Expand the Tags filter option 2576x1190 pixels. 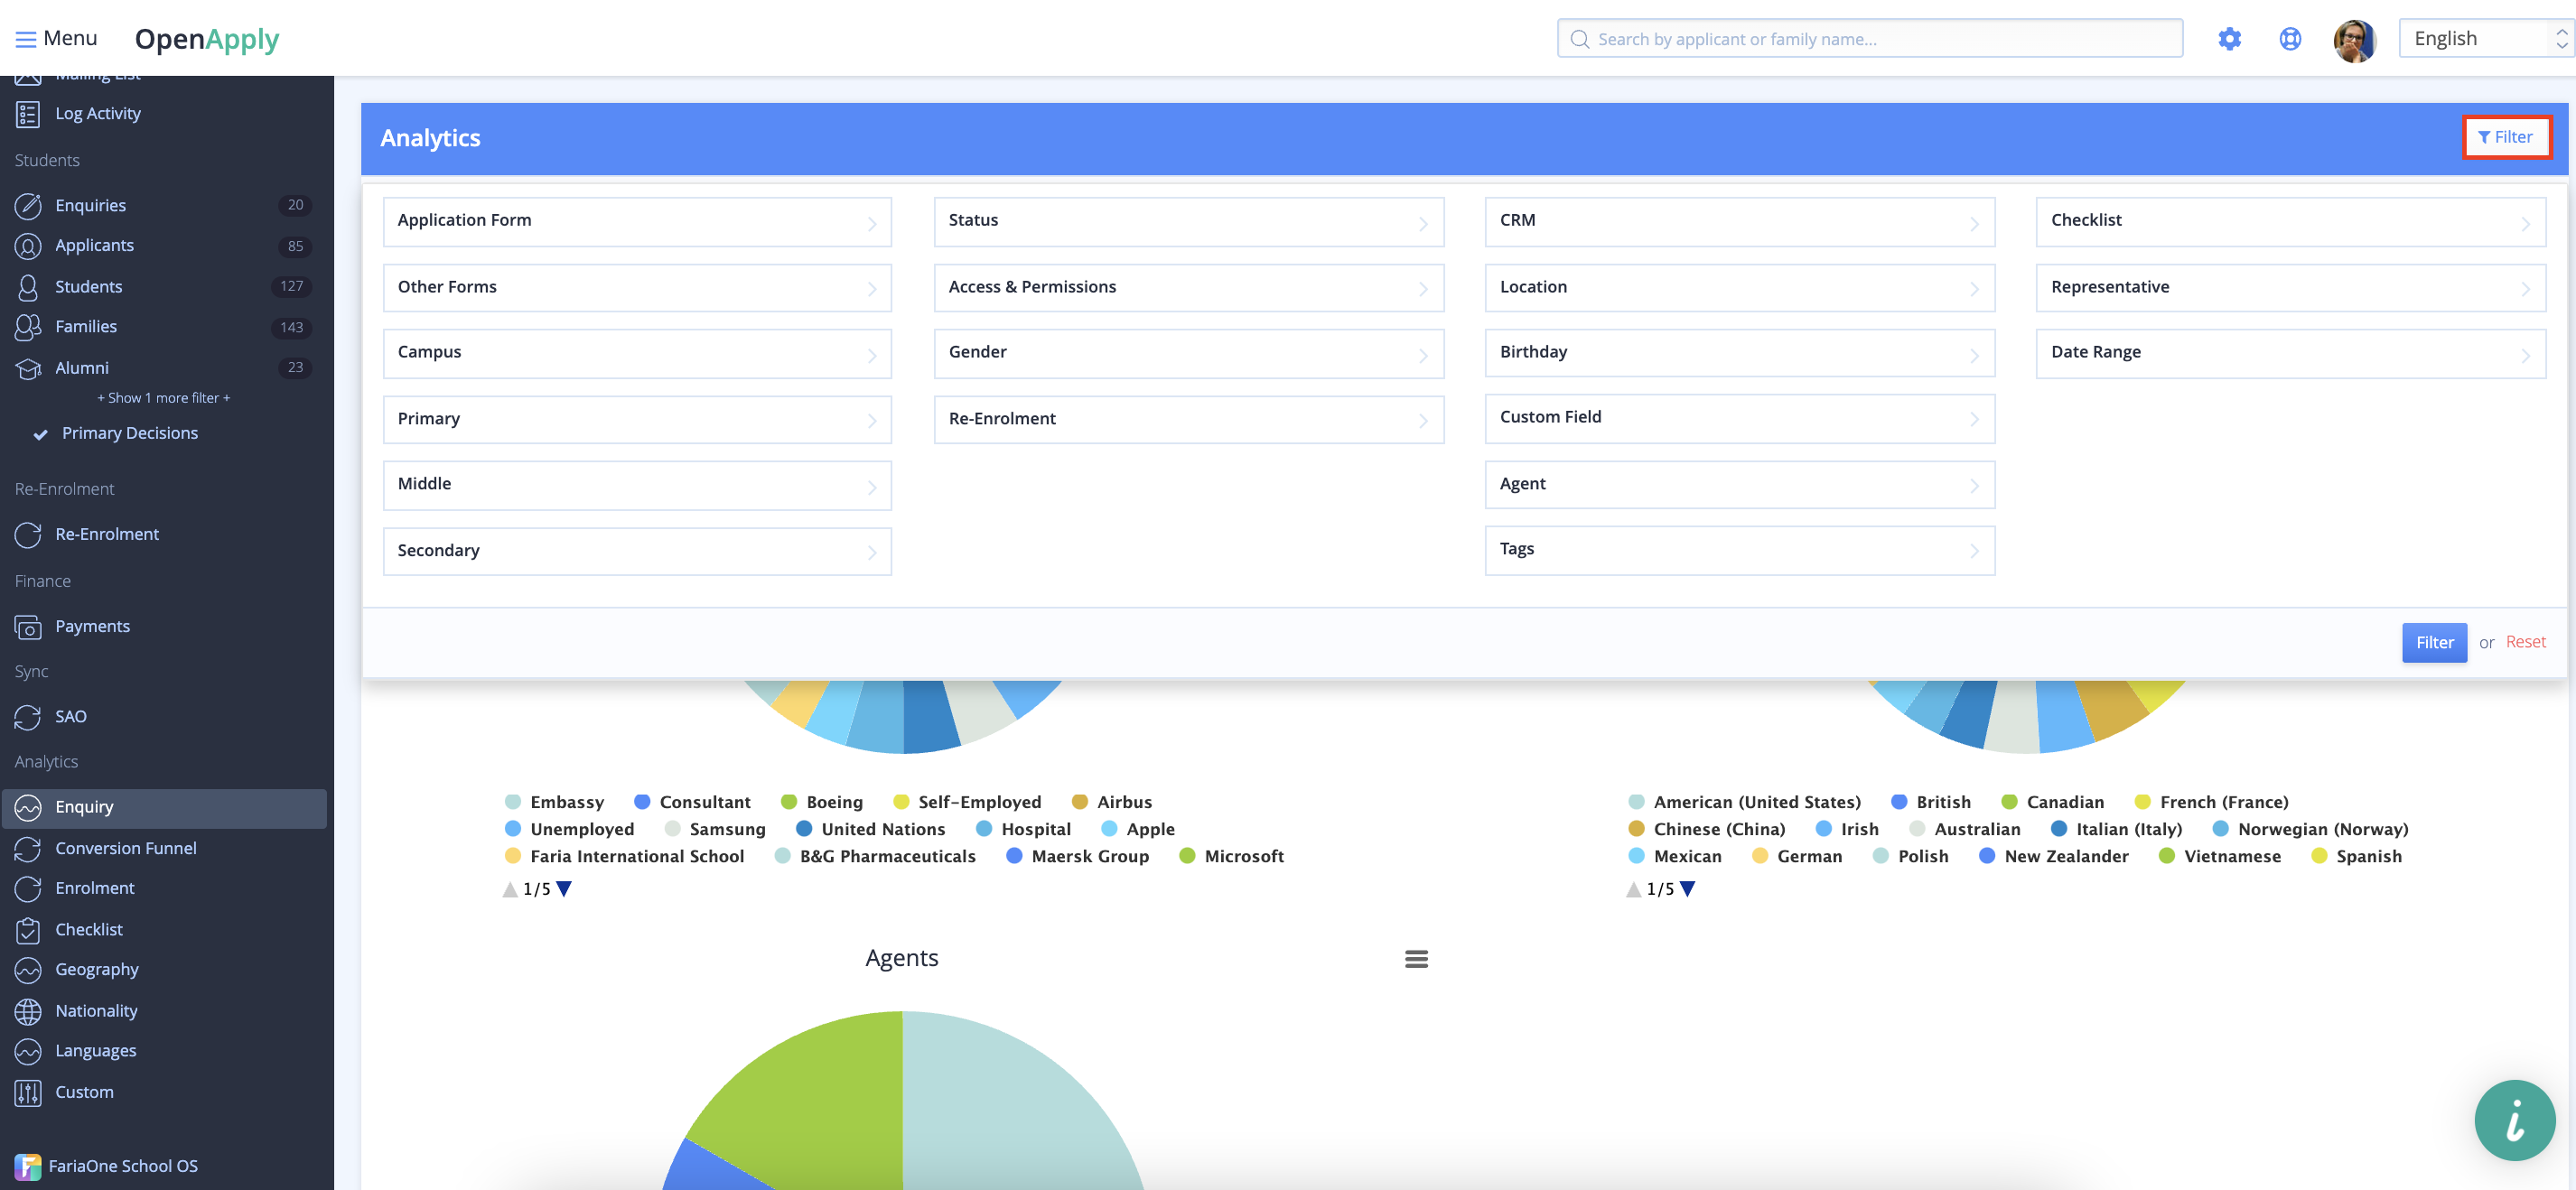point(1739,550)
